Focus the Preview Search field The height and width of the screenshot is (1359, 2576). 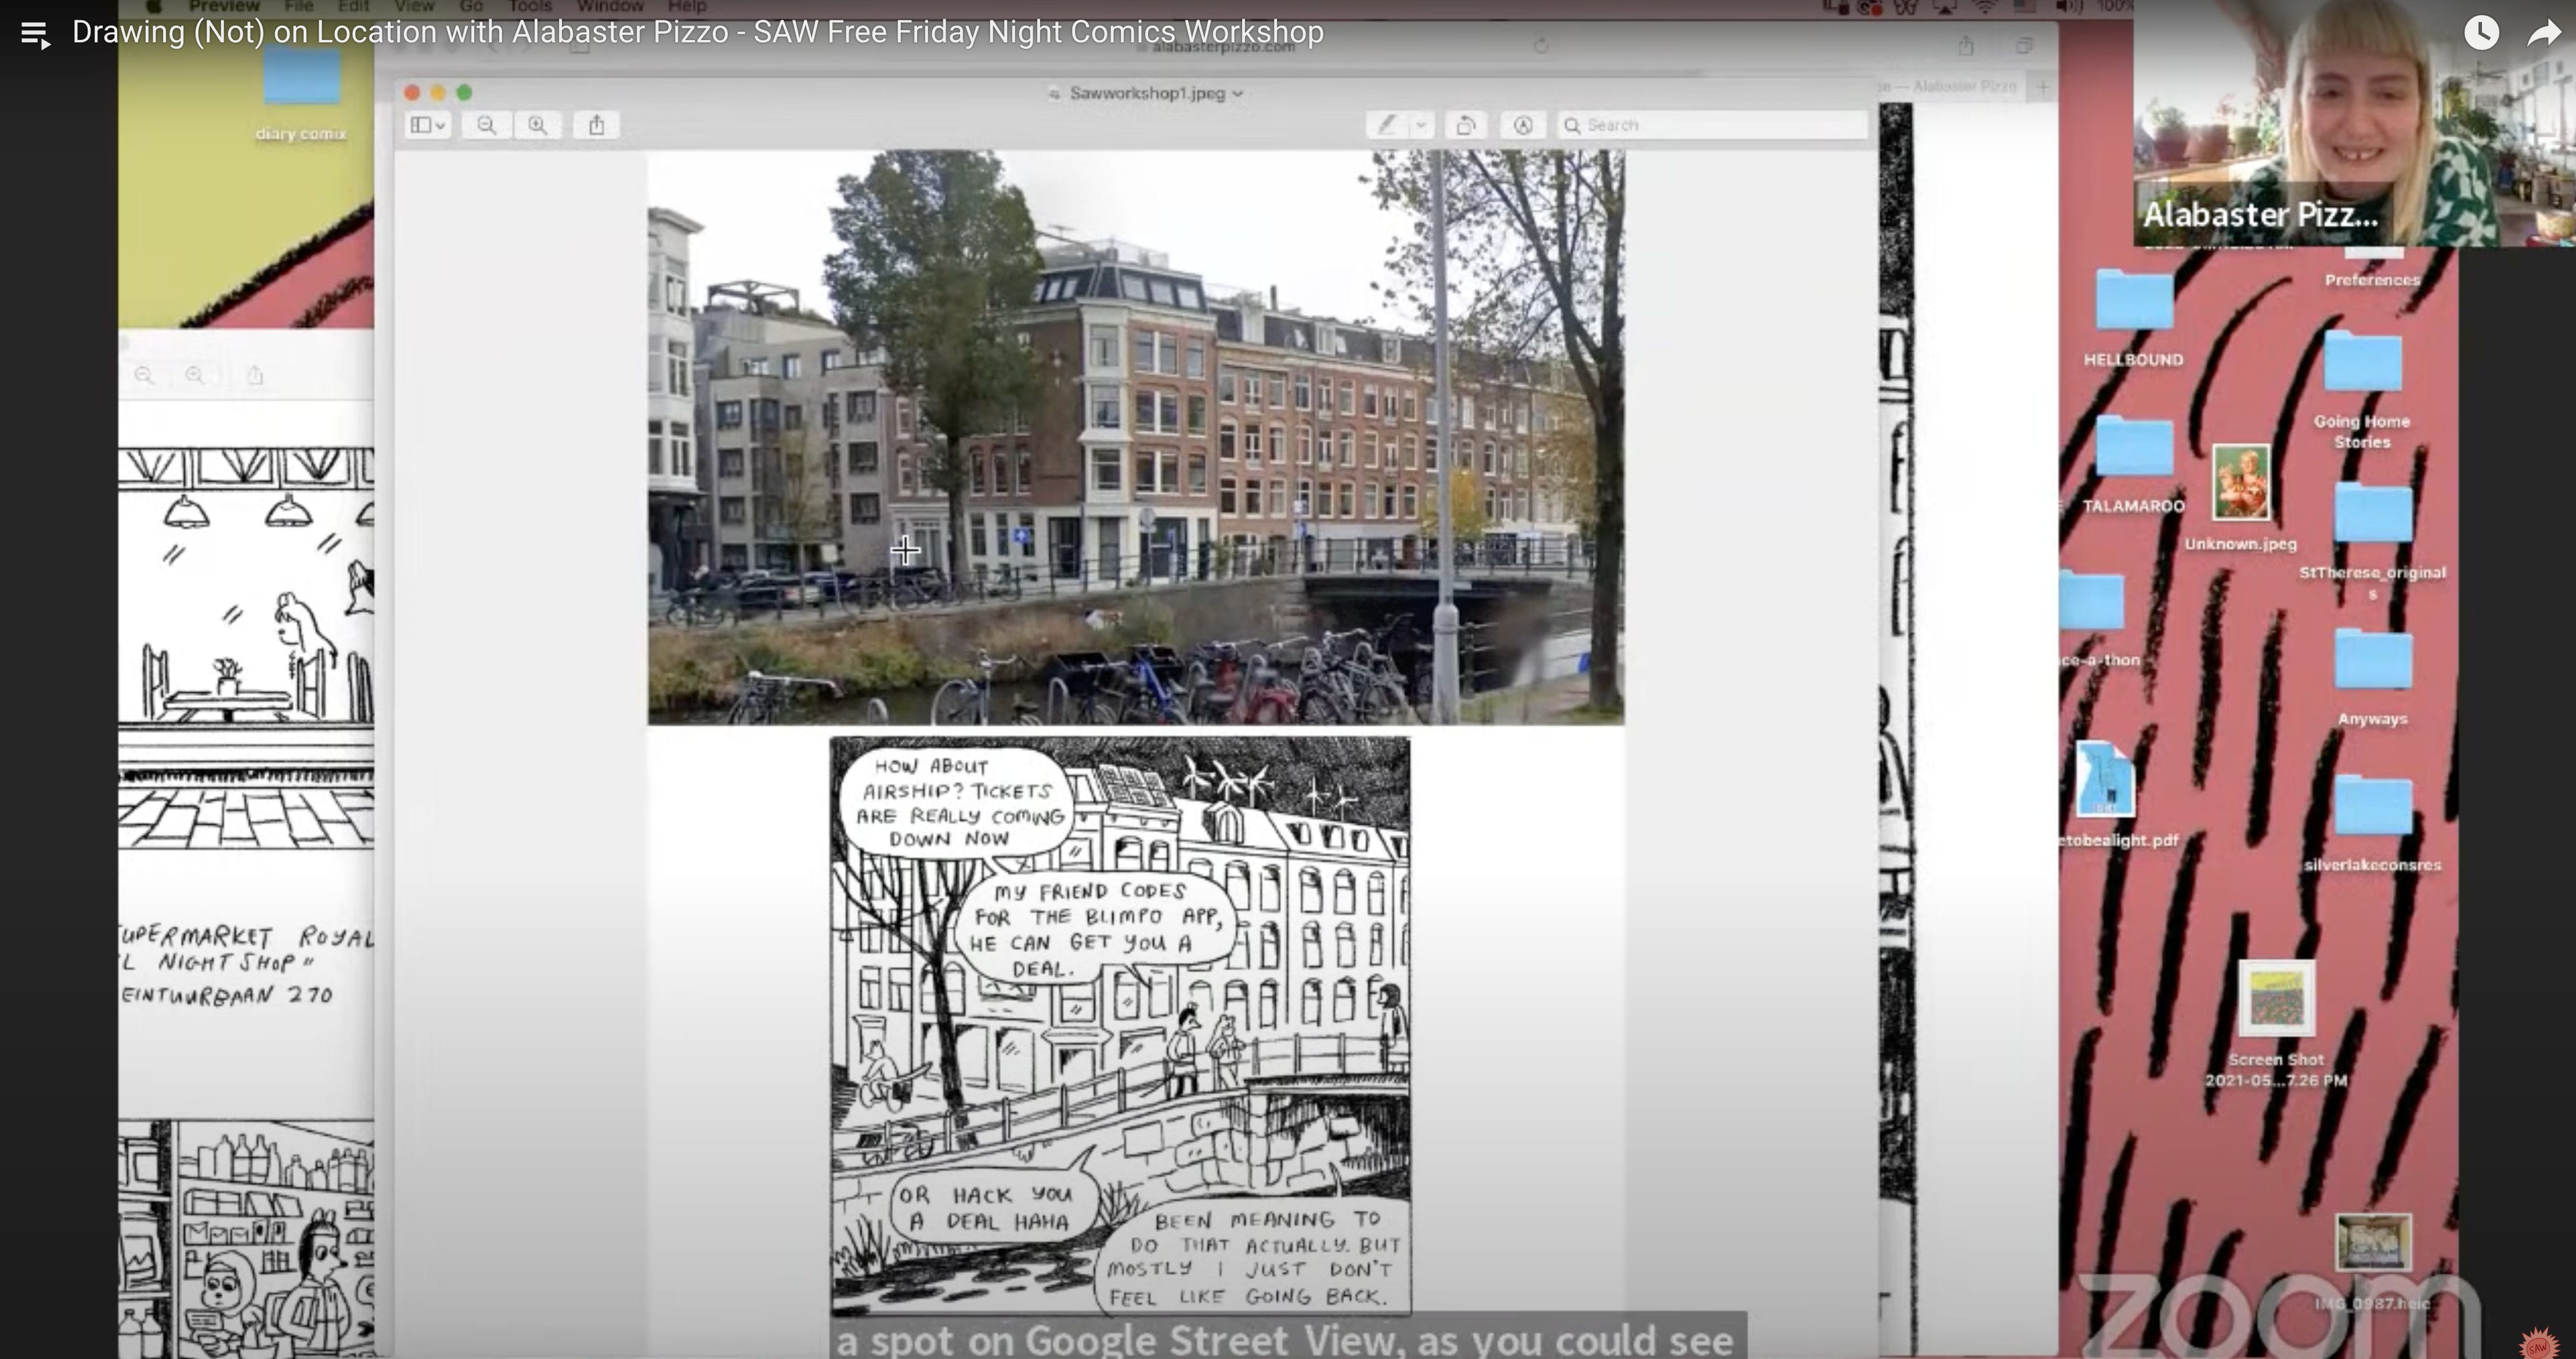point(1712,125)
